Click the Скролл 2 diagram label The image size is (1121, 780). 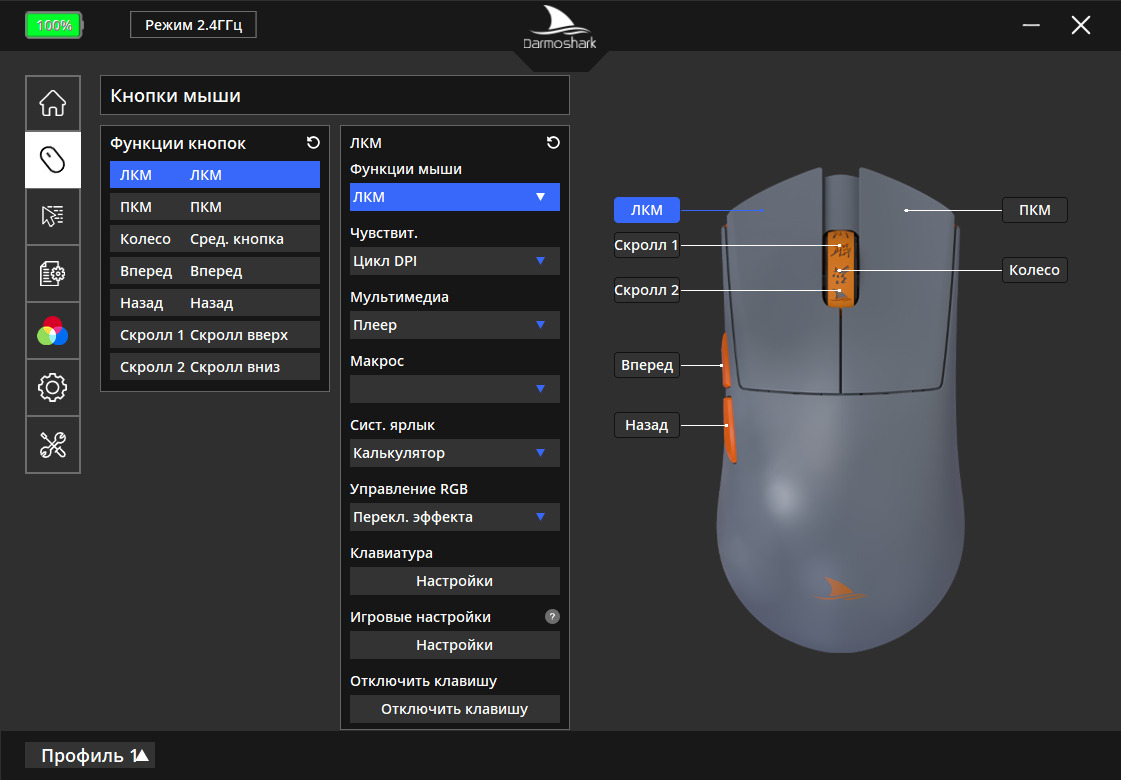647,290
